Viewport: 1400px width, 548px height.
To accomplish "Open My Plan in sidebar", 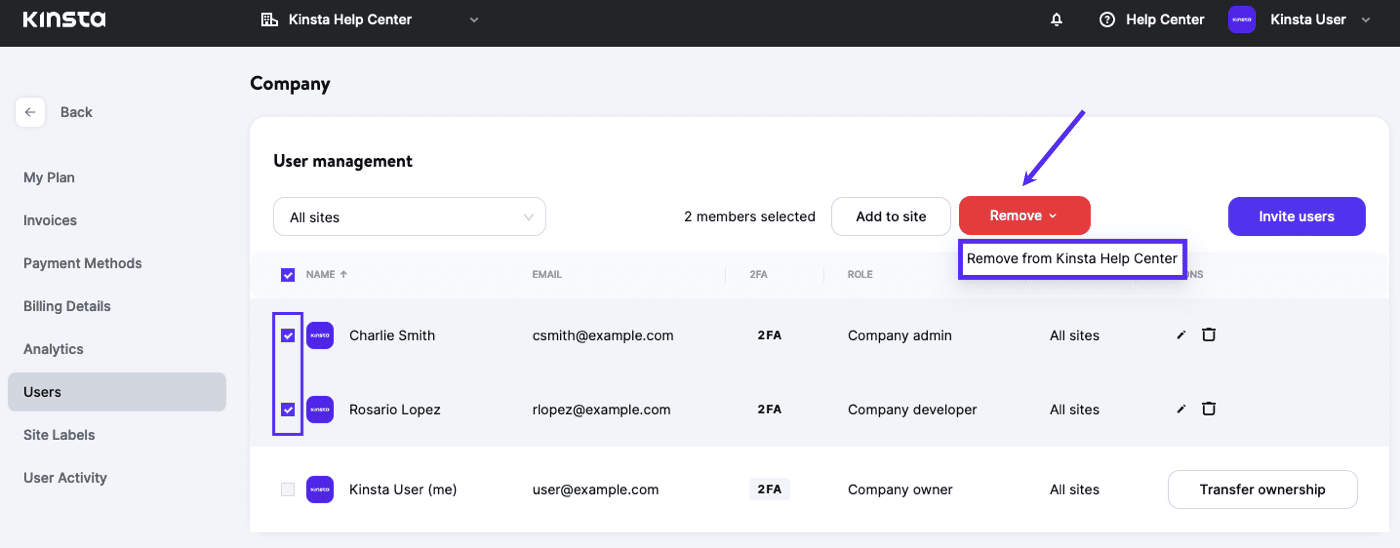I will pos(49,177).
